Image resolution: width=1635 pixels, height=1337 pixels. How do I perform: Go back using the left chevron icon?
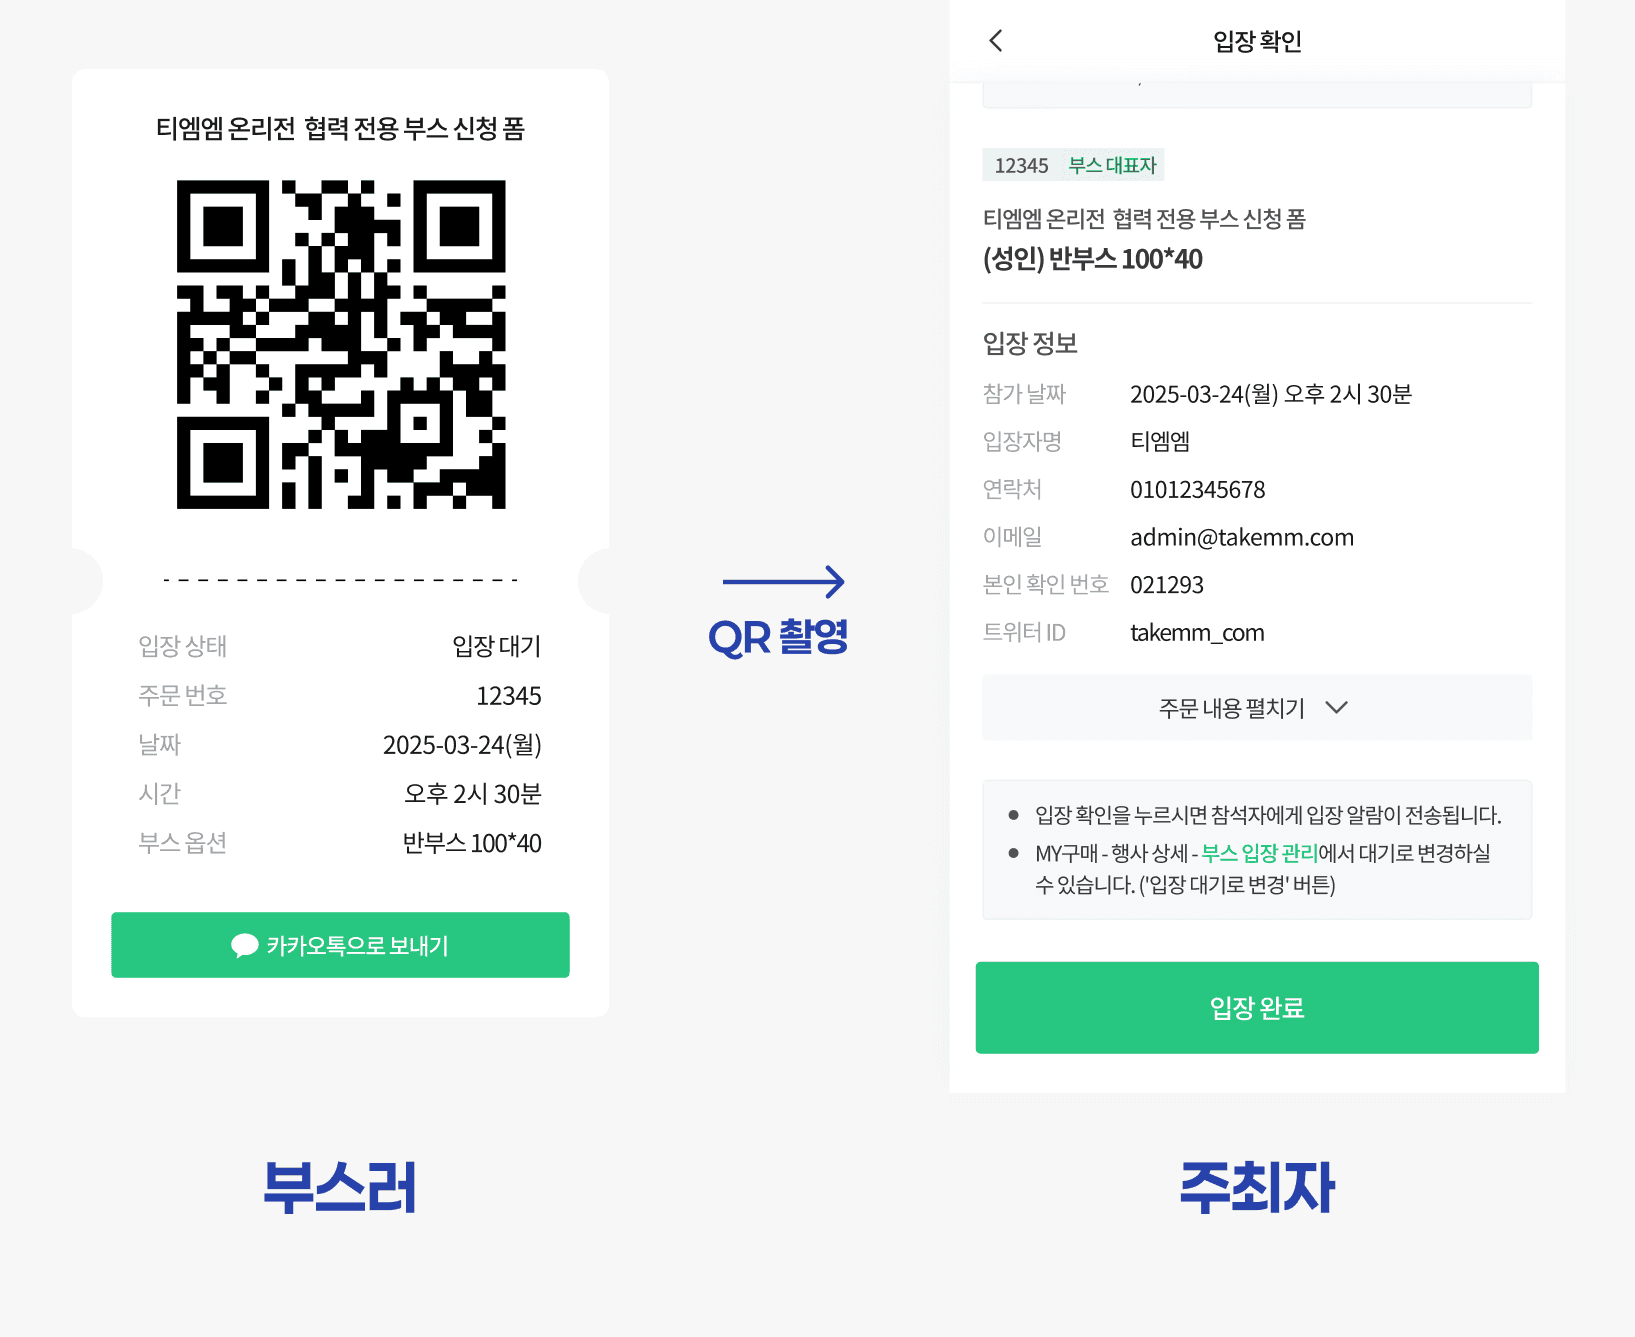995,41
